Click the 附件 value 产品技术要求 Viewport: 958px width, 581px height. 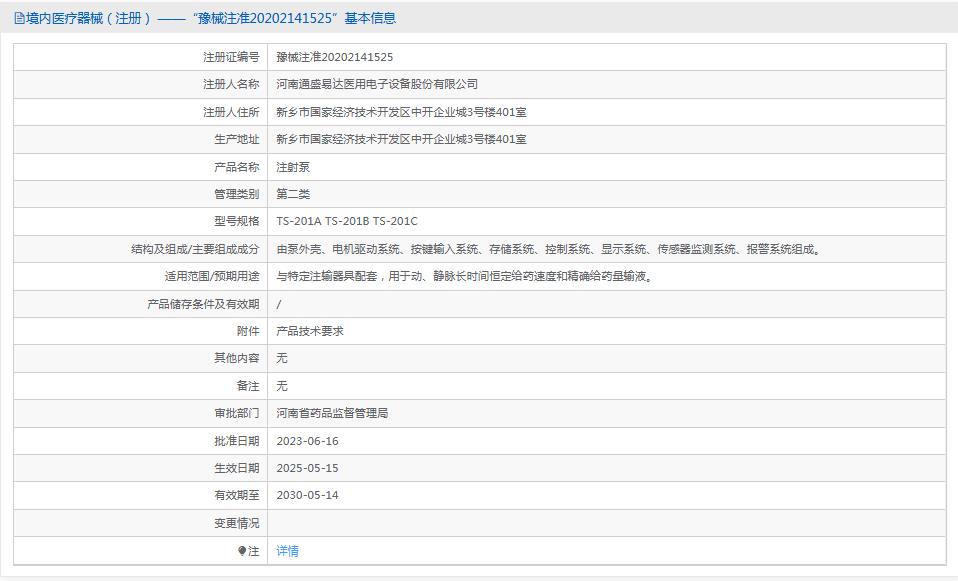point(314,331)
